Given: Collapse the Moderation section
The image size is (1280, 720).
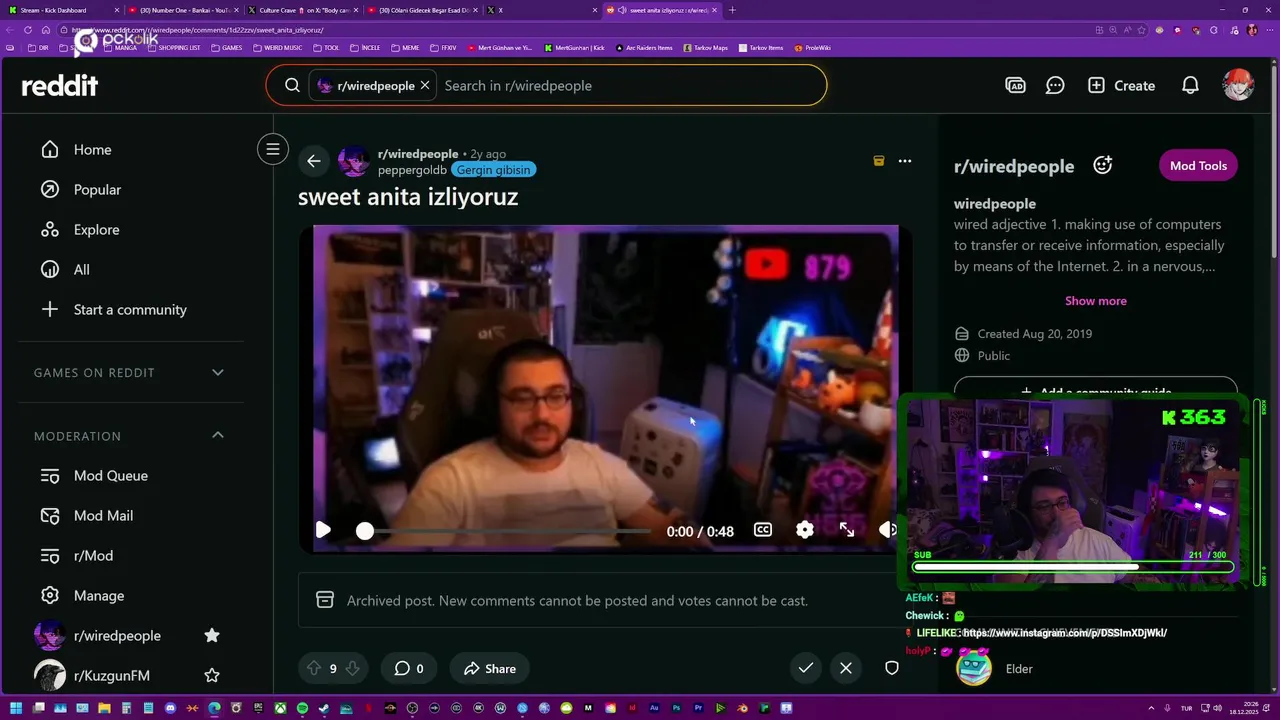Looking at the screenshot, I should point(131,436).
